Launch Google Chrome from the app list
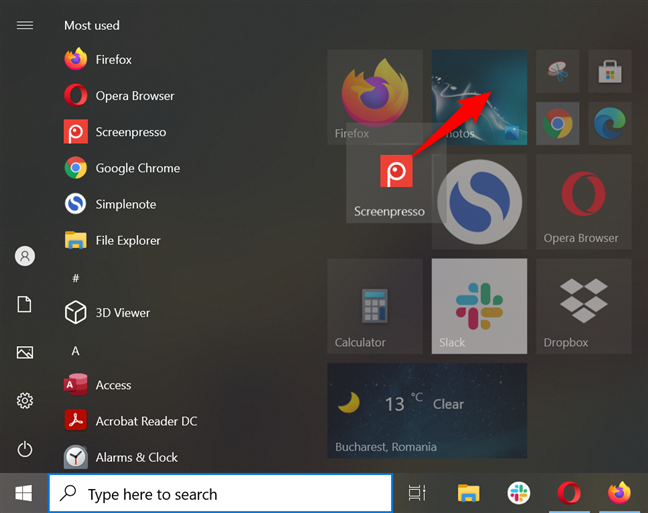Screen dimensions: 648x513 [122, 168]
